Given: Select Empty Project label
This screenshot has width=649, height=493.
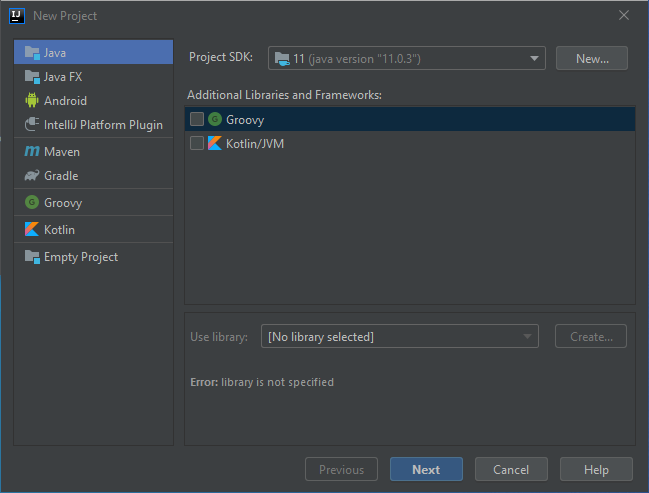Looking at the screenshot, I should (81, 257).
